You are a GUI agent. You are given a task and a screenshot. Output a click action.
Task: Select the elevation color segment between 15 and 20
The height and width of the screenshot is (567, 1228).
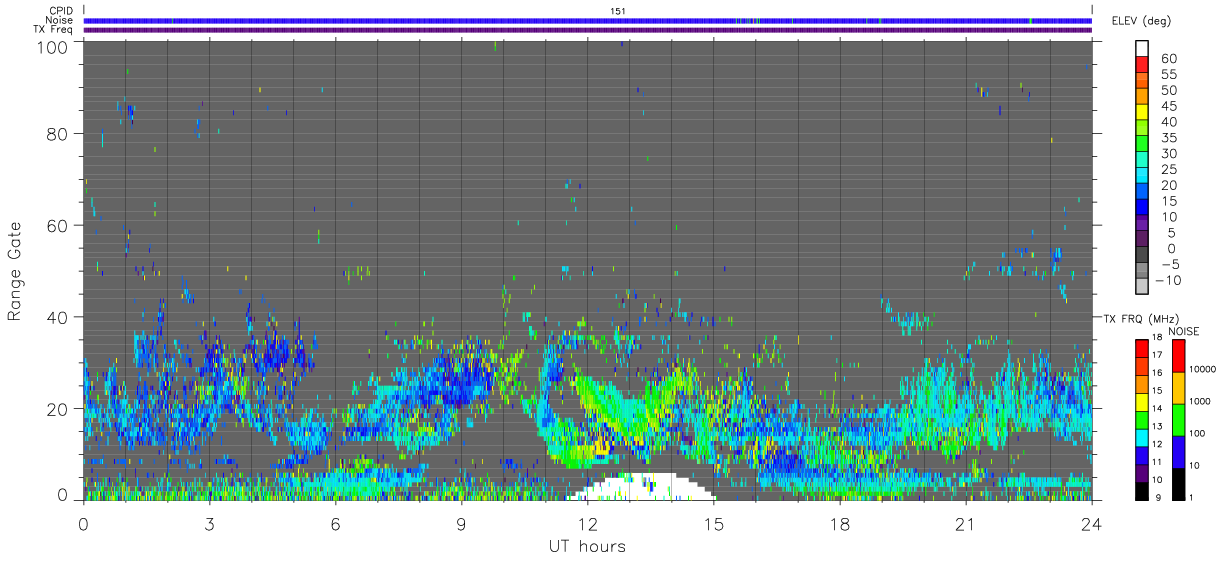click(x=1142, y=191)
